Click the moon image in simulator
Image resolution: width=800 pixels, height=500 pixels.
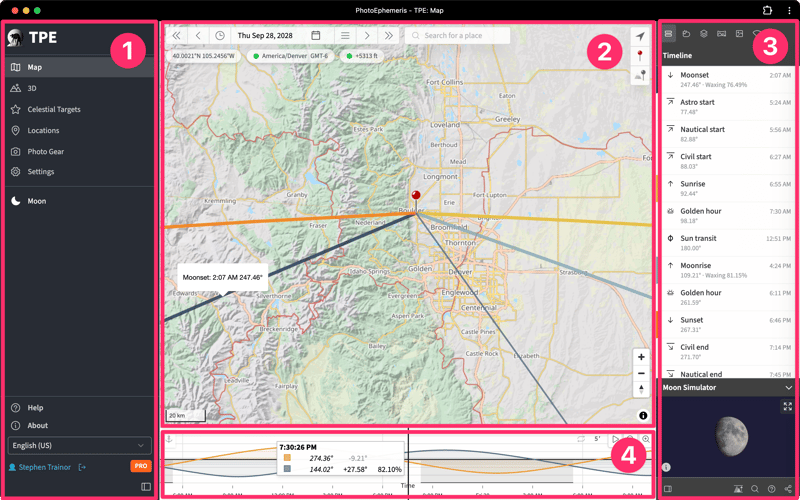pyautogui.click(x=732, y=437)
